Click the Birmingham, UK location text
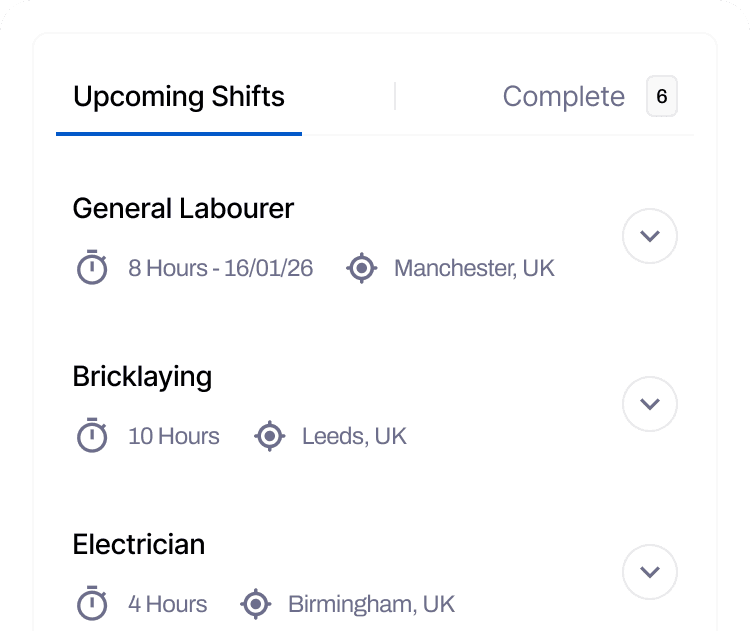 point(371,604)
